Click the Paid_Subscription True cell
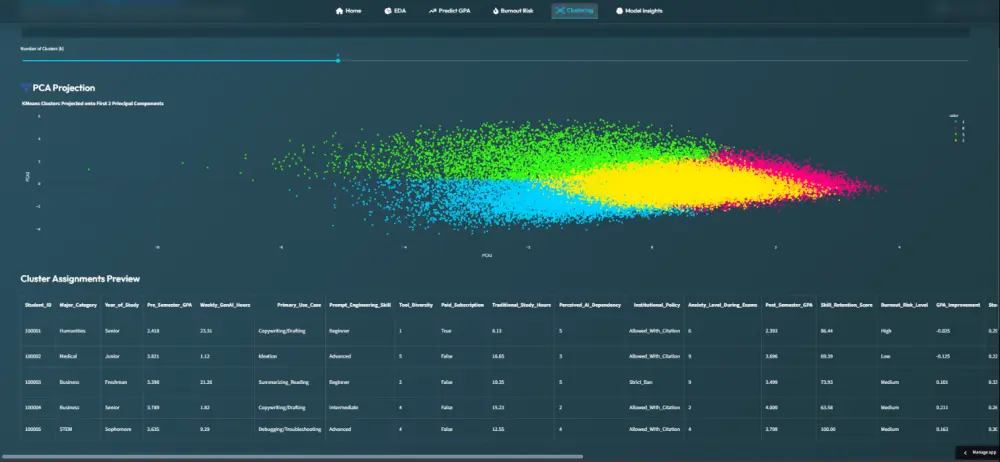This screenshot has width=1000, height=462. pyautogui.click(x=446, y=331)
